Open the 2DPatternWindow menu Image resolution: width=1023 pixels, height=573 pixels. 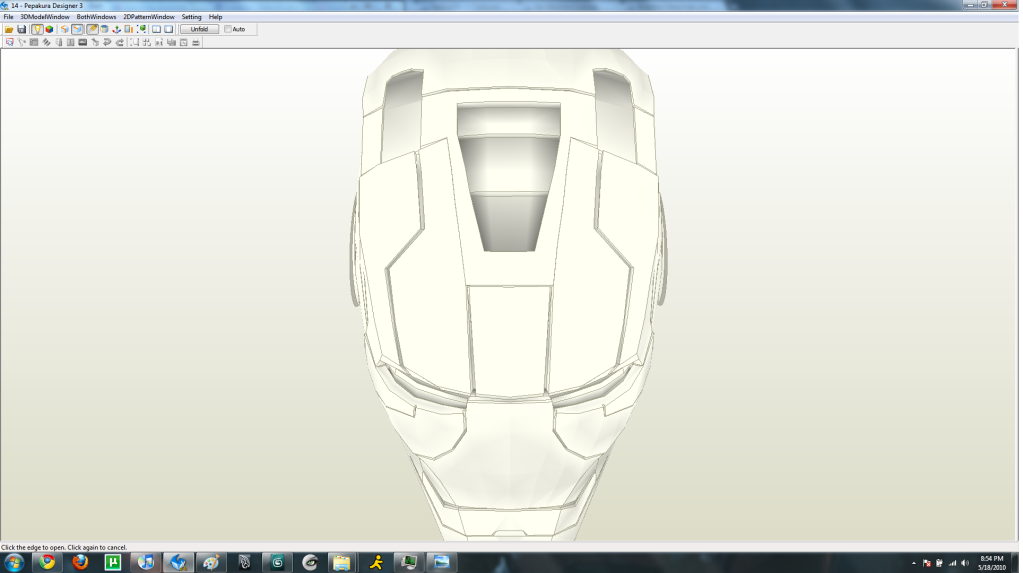(149, 17)
